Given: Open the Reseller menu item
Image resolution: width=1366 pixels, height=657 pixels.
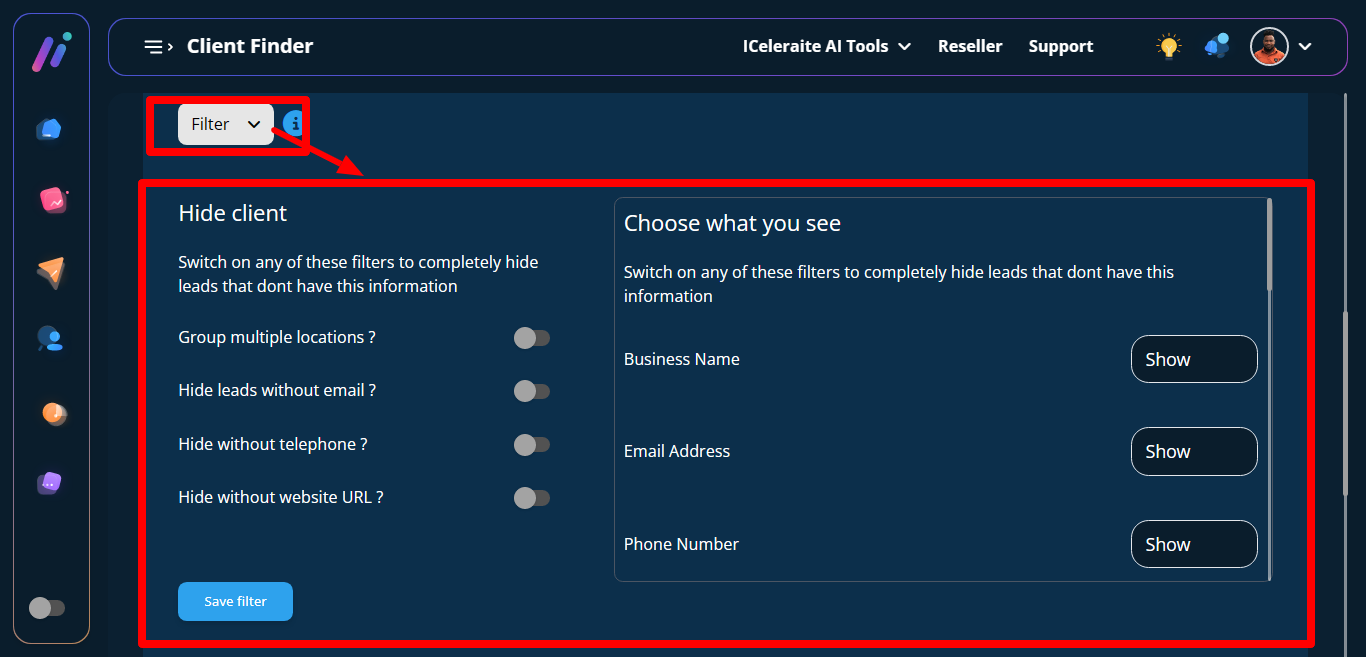Looking at the screenshot, I should point(969,46).
